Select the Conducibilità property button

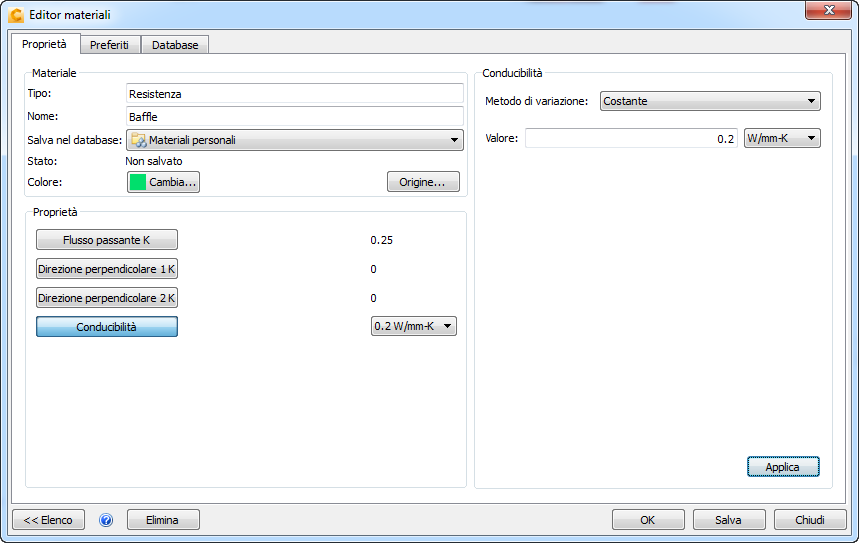(x=107, y=327)
